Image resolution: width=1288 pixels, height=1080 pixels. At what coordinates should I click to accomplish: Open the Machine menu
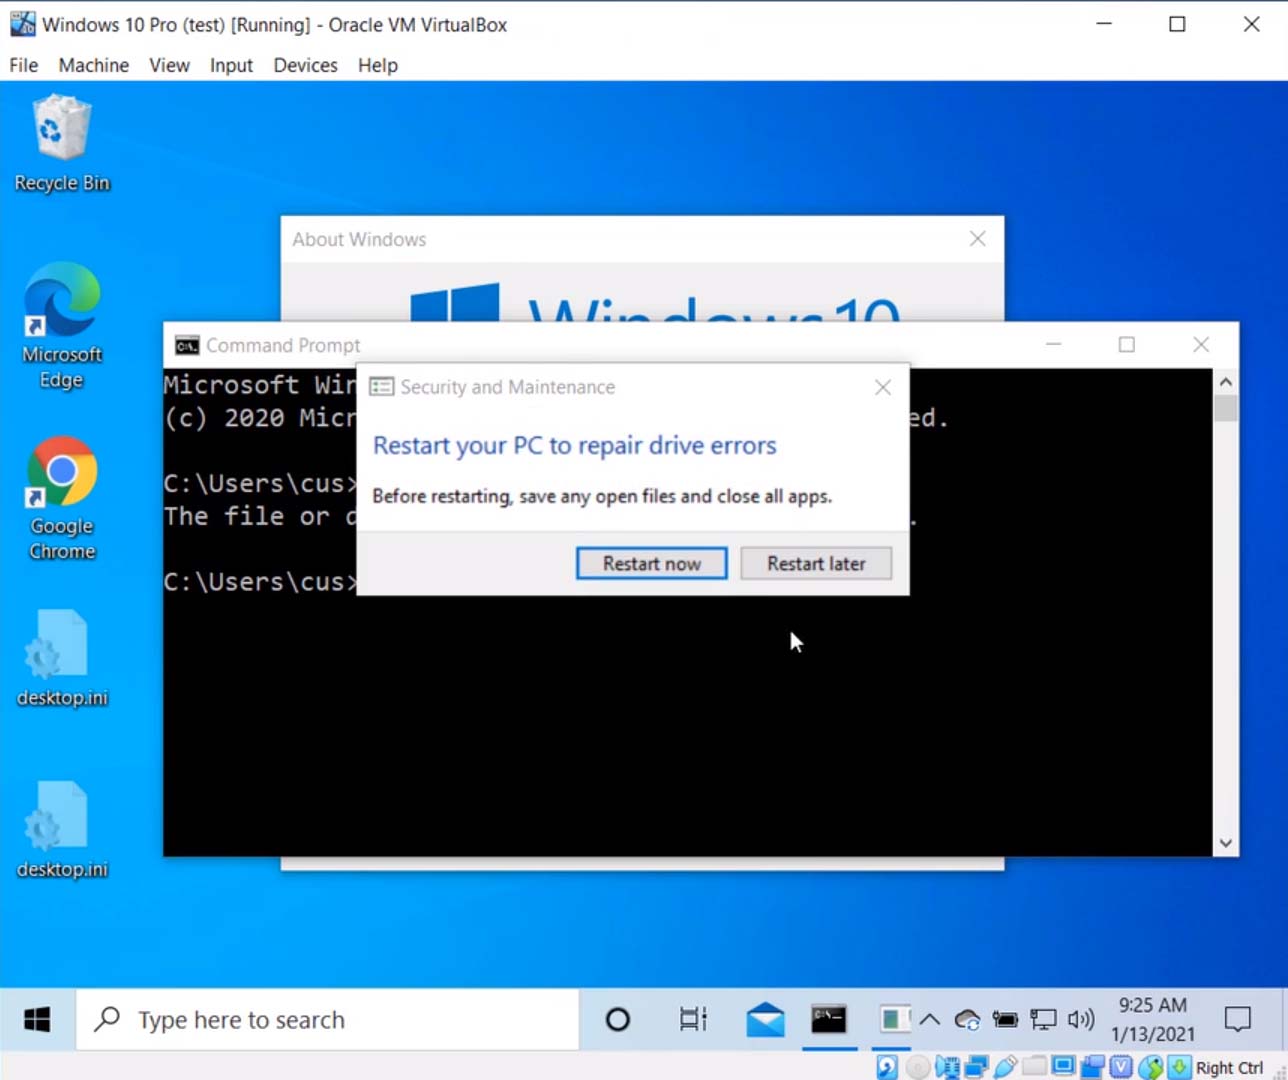click(x=94, y=65)
